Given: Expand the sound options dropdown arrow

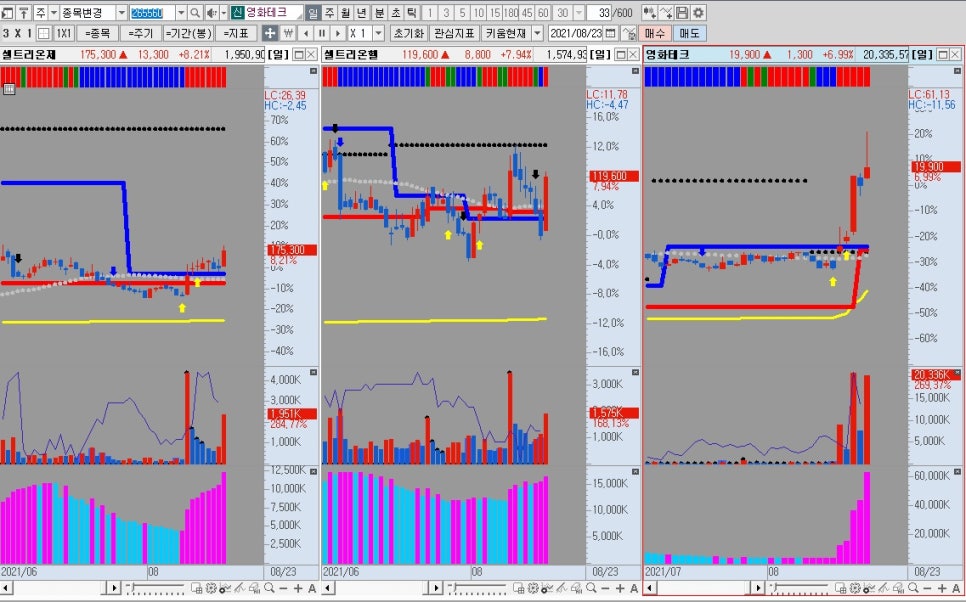Looking at the screenshot, I should [x=222, y=12].
